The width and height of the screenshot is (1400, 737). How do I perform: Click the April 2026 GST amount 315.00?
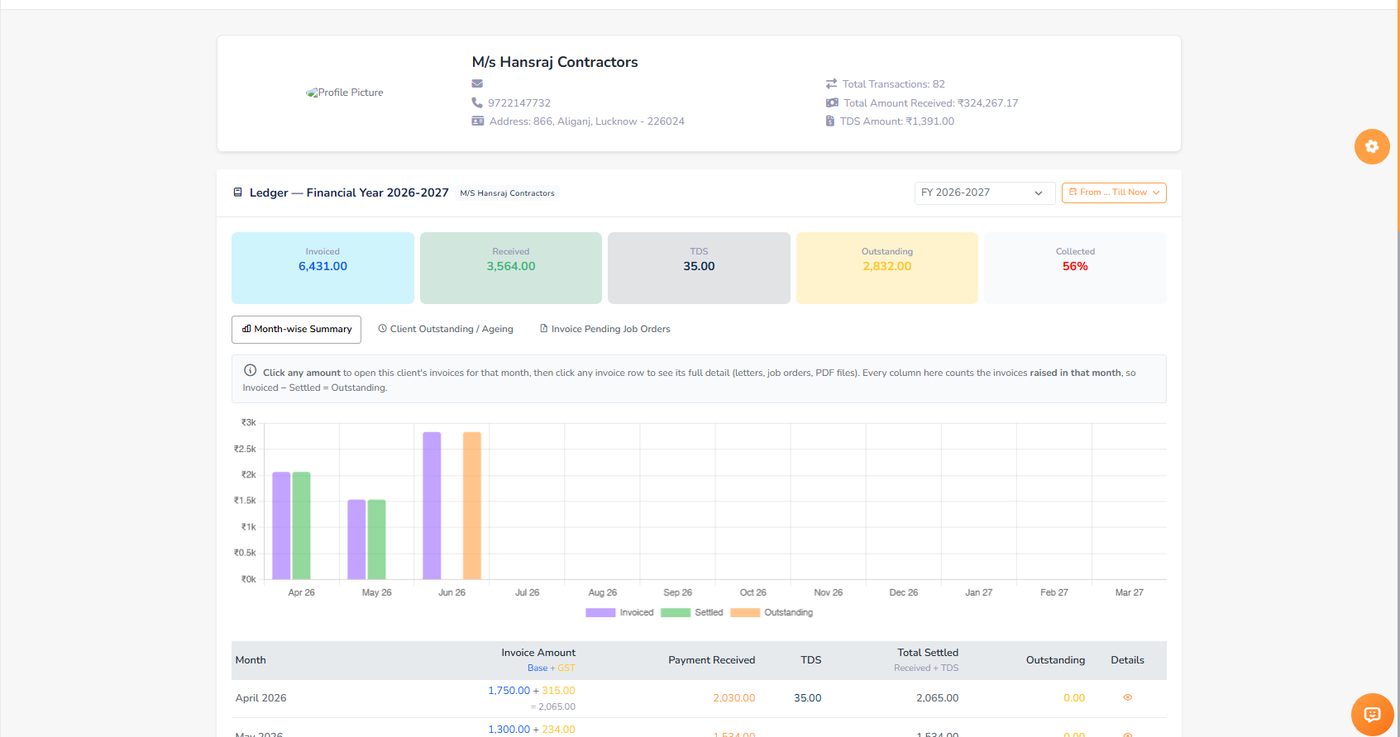(x=559, y=690)
